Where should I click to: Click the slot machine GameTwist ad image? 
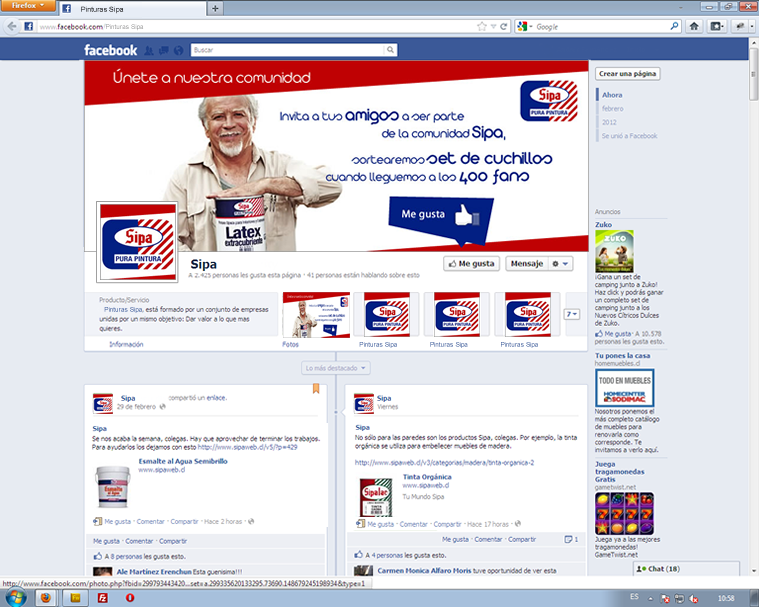[624, 514]
